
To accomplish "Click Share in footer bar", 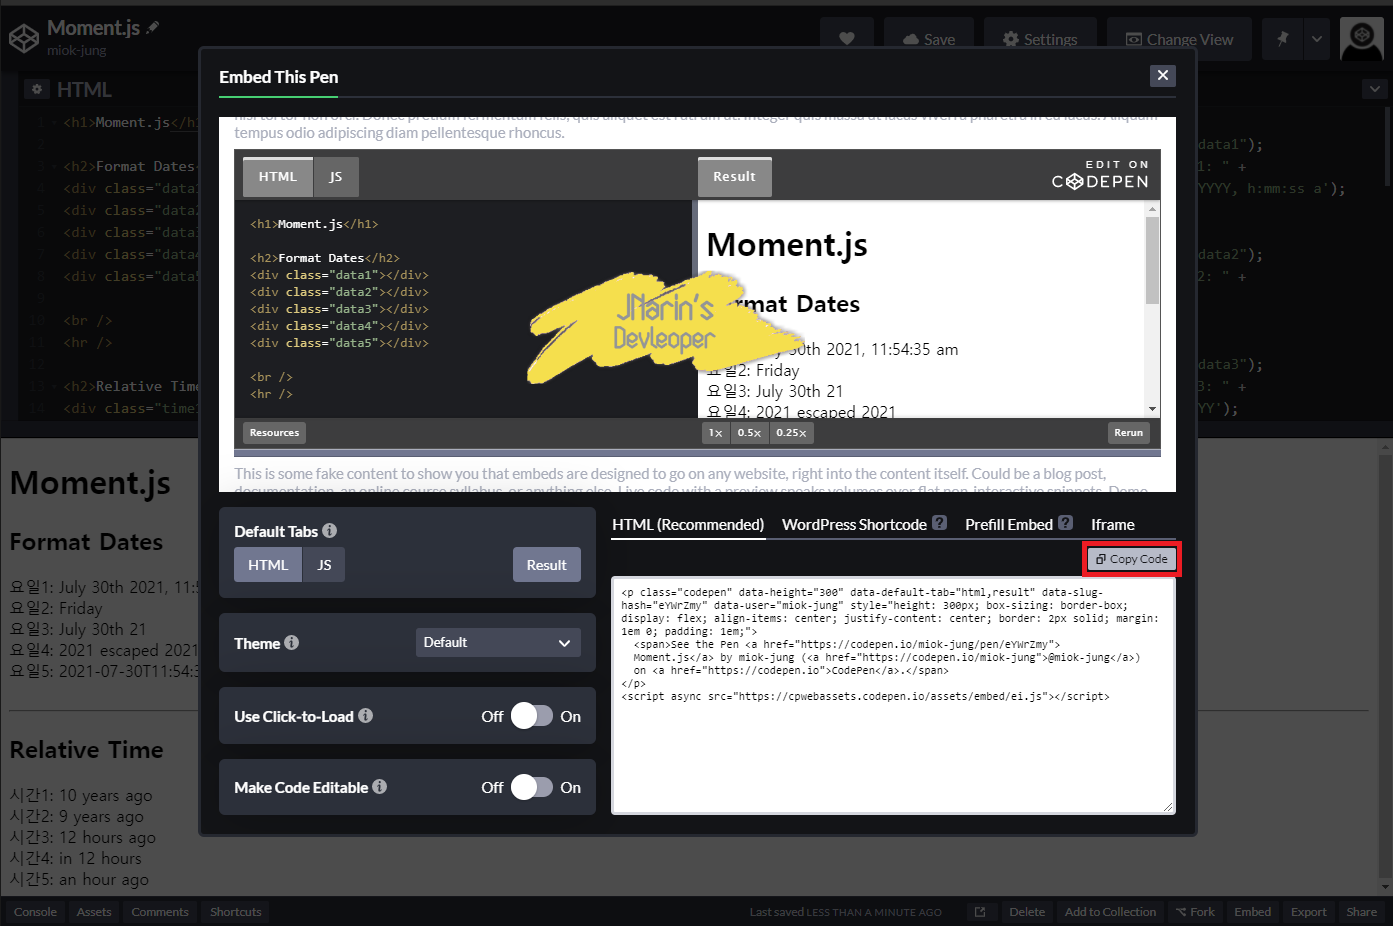I will (1361, 912).
